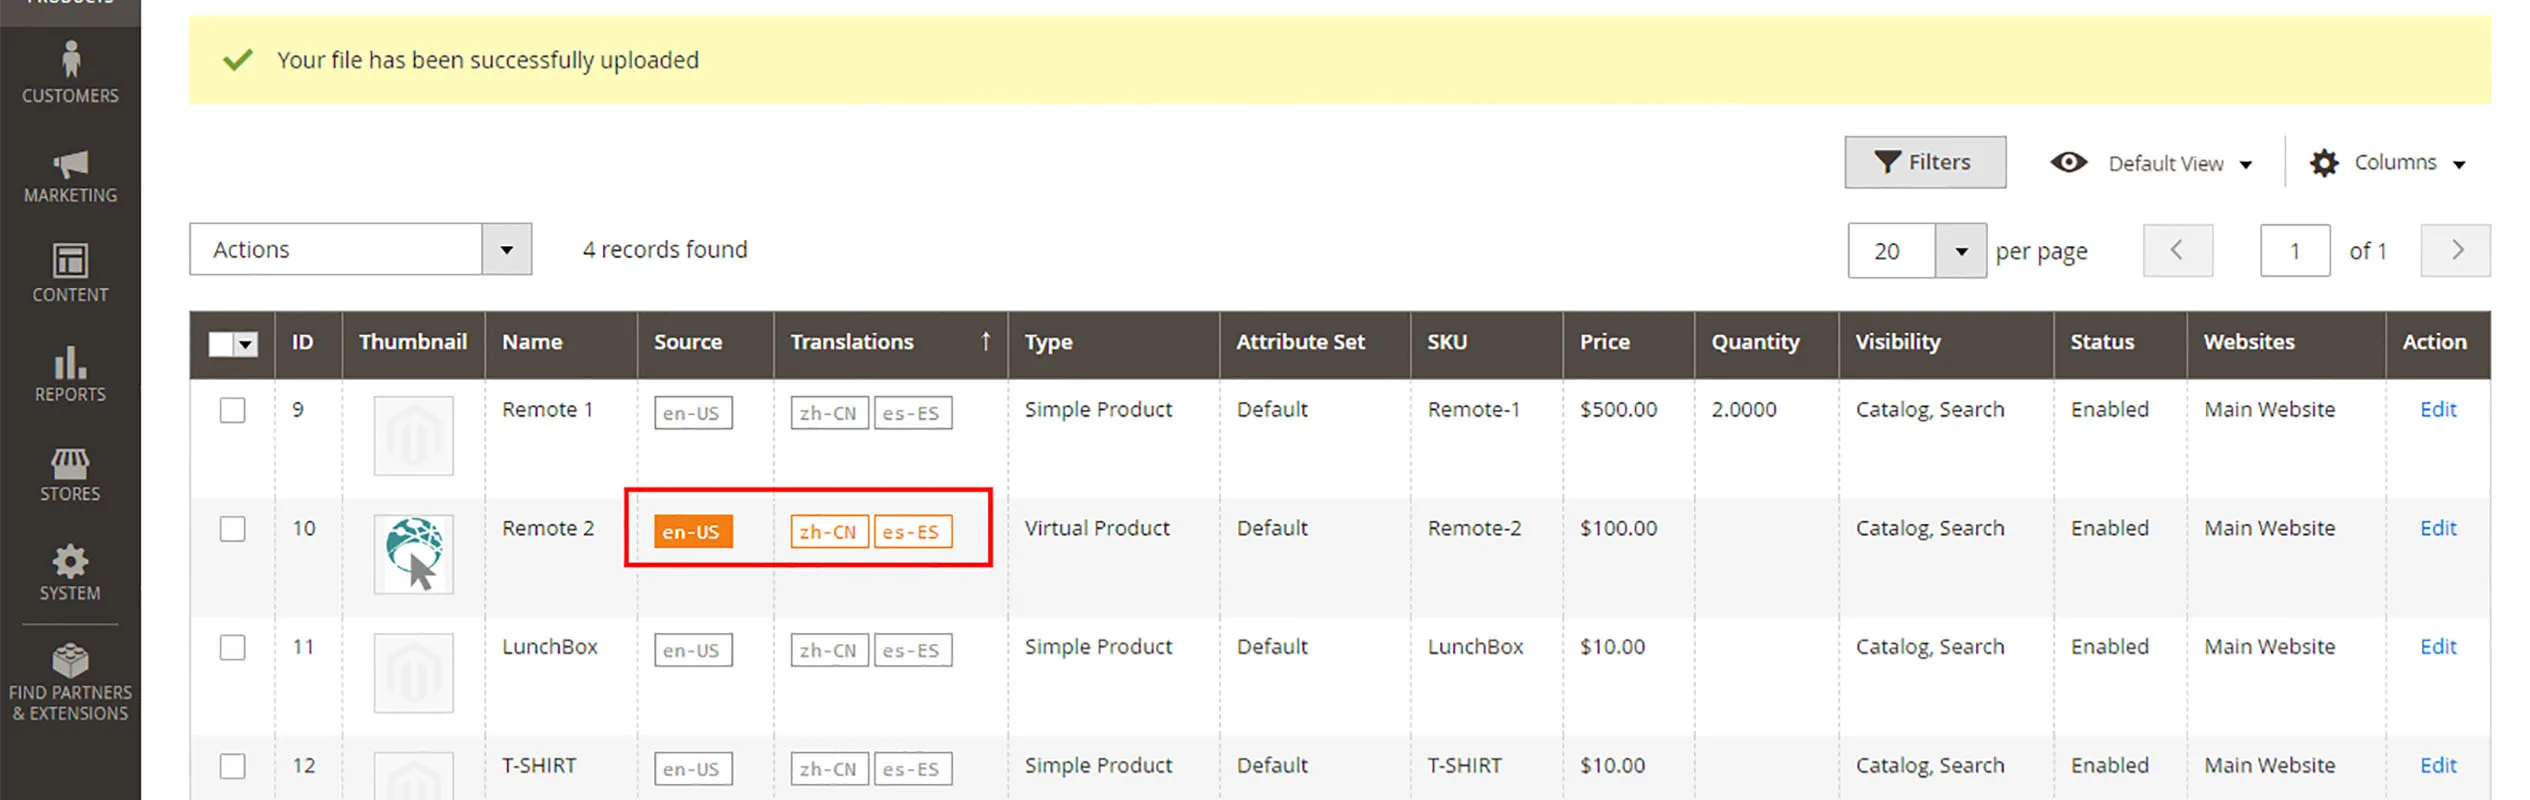Open the Content layout icon
Image resolution: width=2530 pixels, height=800 pixels.
pos(70,261)
